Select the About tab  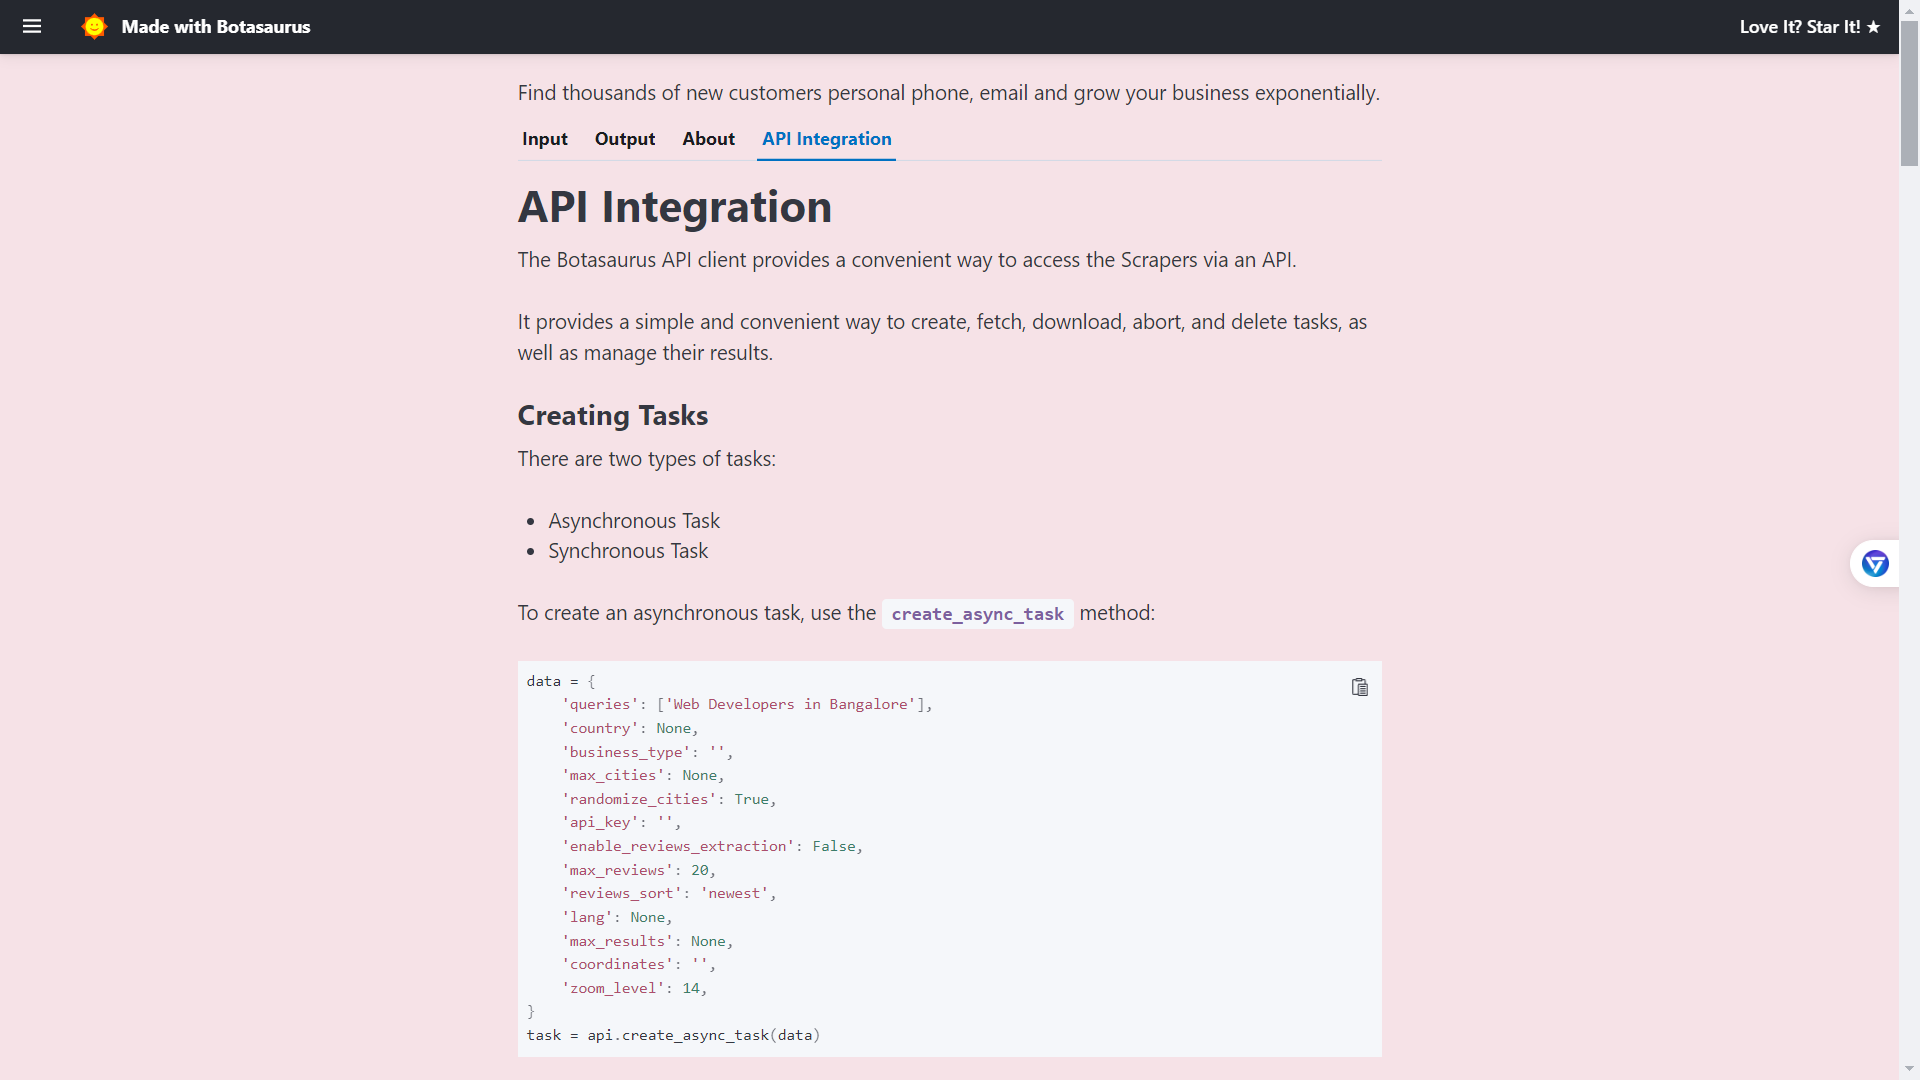[x=708, y=138]
